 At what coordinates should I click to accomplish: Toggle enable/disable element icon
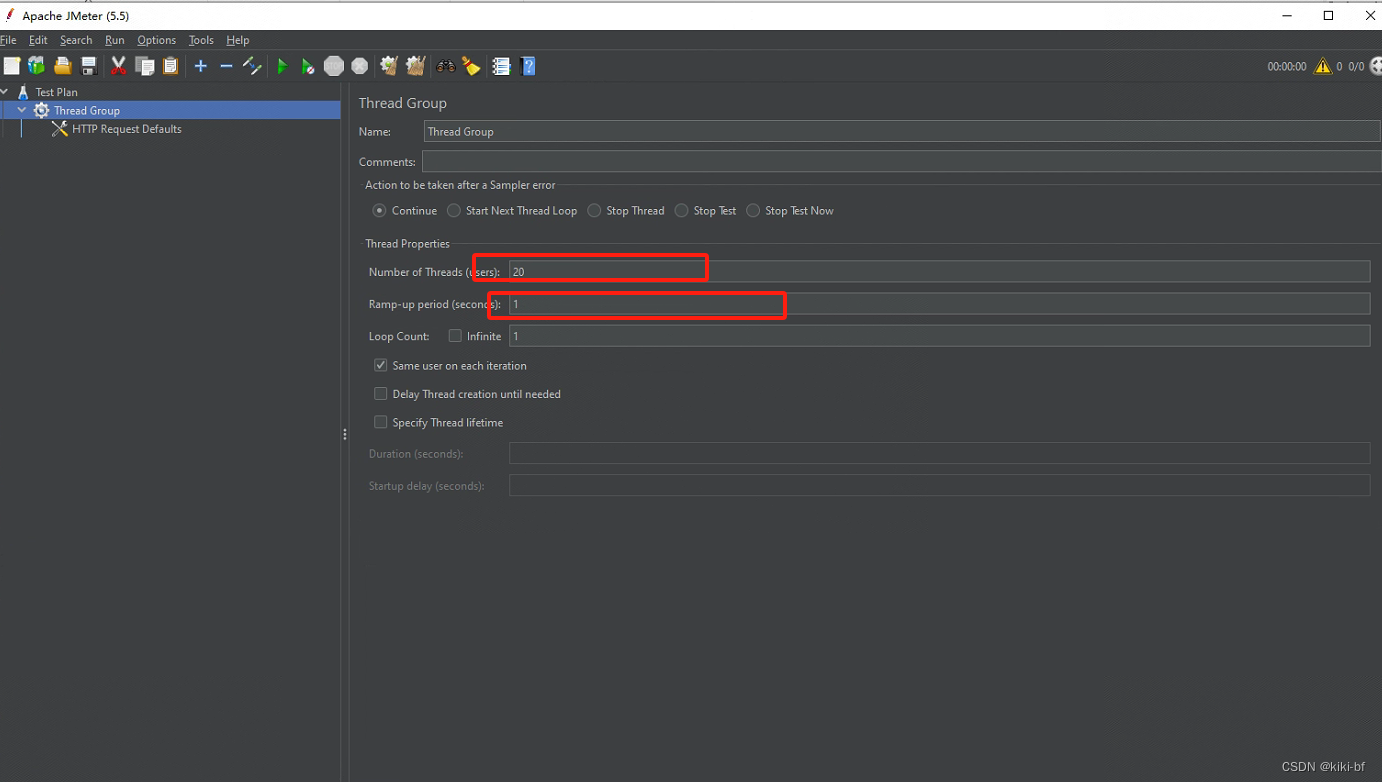coord(252,66)
